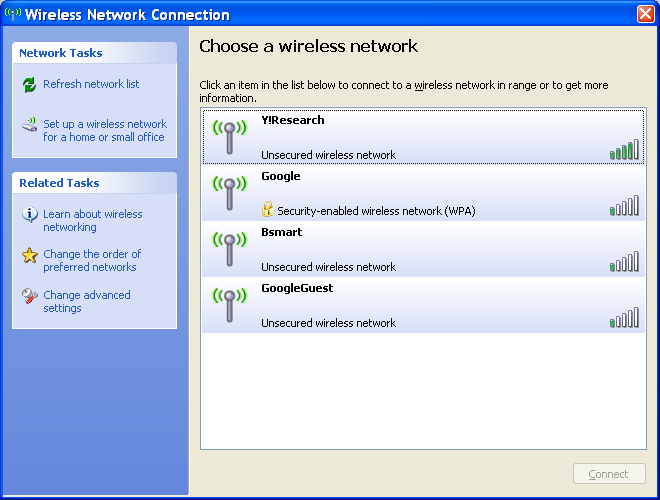This screenshot has width=660, height=500.
Task: Open Learn about wireless networking link
Action: (x=92, y=221)
